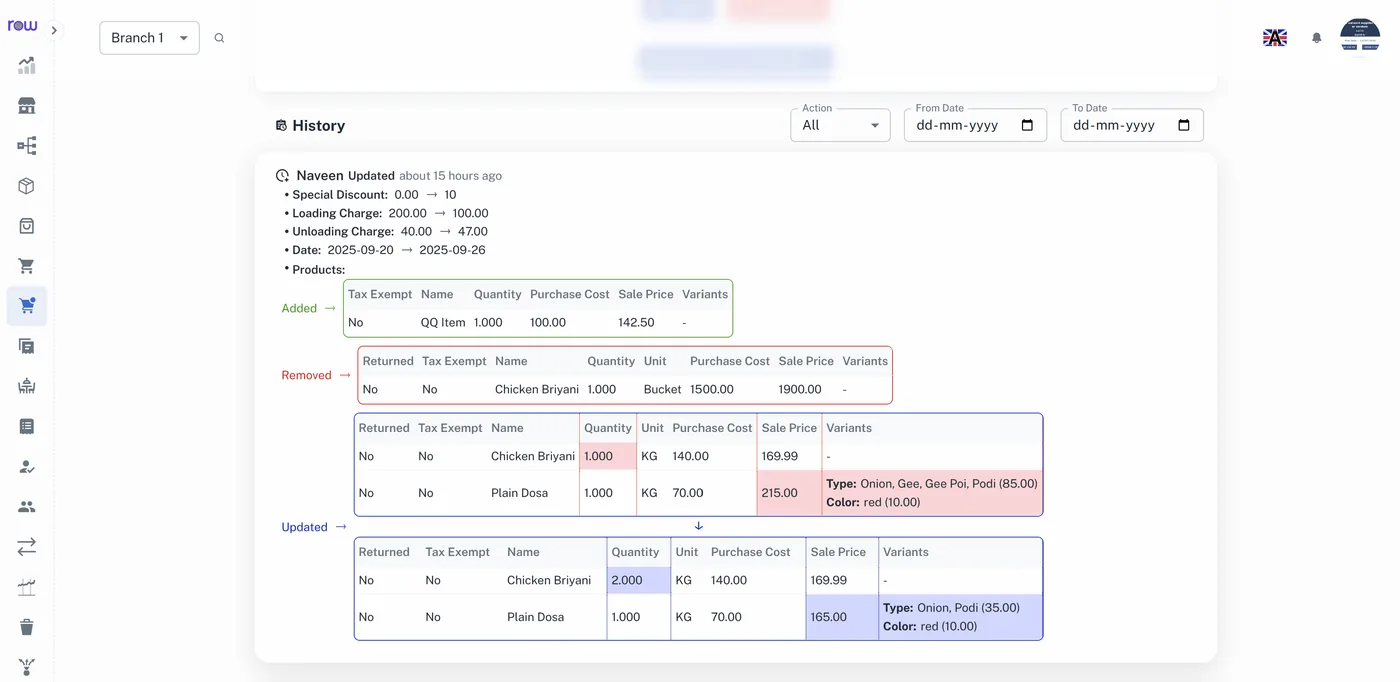Viewport: 1400px width, 682px height.
Task: Open the user profile avatar
Action: coord(1360,38)
